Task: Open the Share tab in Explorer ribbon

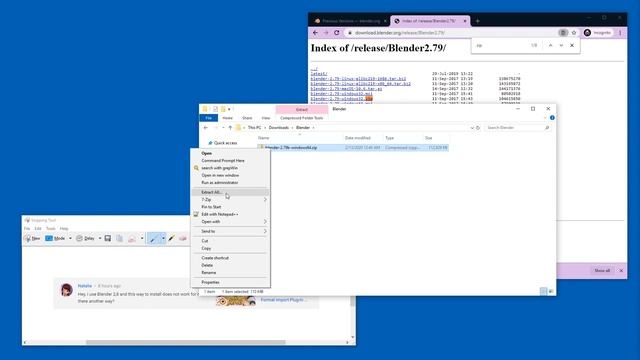Action: click(x=247, y=118)
